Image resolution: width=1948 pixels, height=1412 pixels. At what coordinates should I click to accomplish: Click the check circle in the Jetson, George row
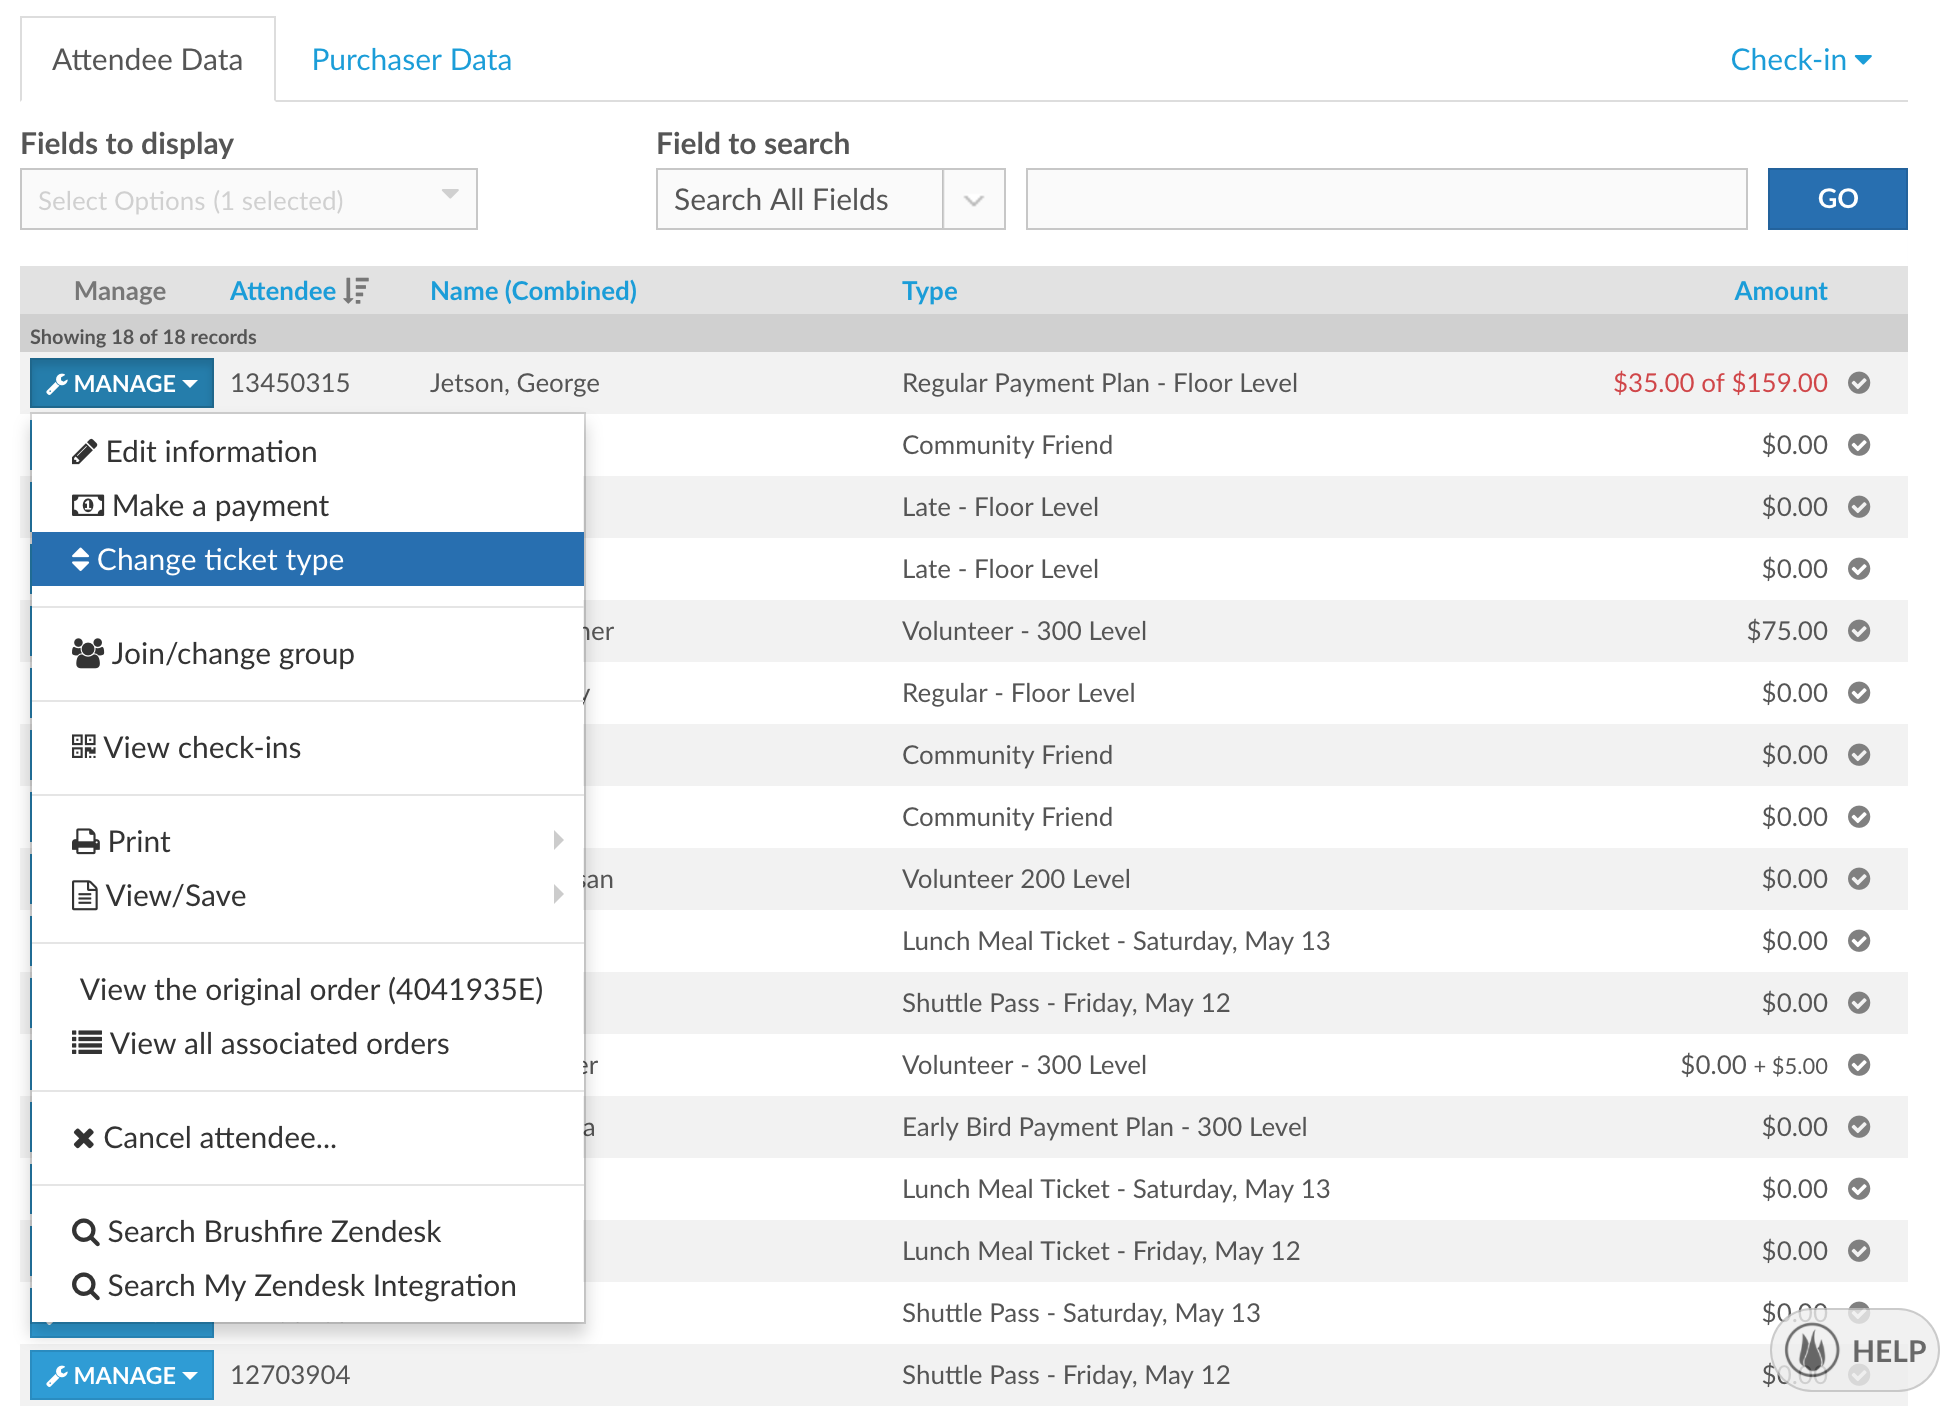pyautogui.click(x=1859, y=383)
